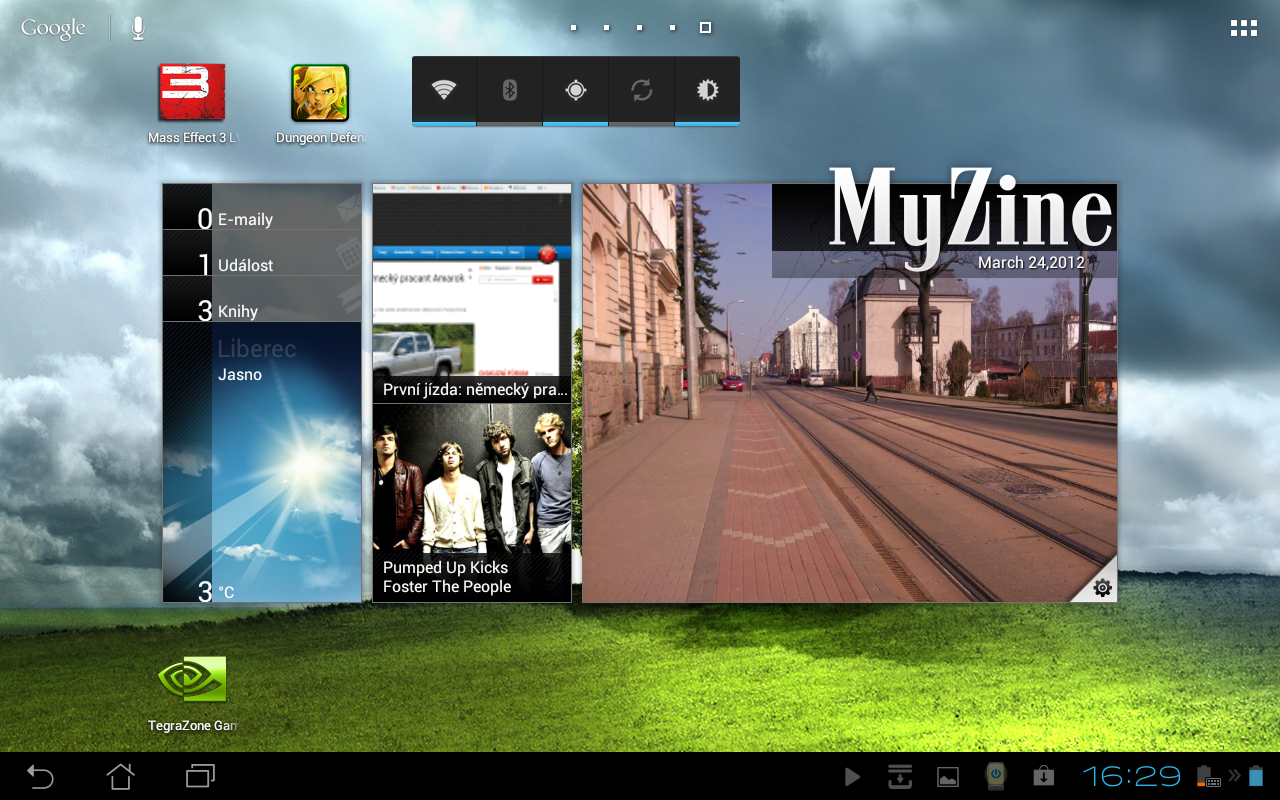Disable Wi-Fi using the quick toggle
The height and width of the screenshot is (800, 1280).
tap(443, 90)
